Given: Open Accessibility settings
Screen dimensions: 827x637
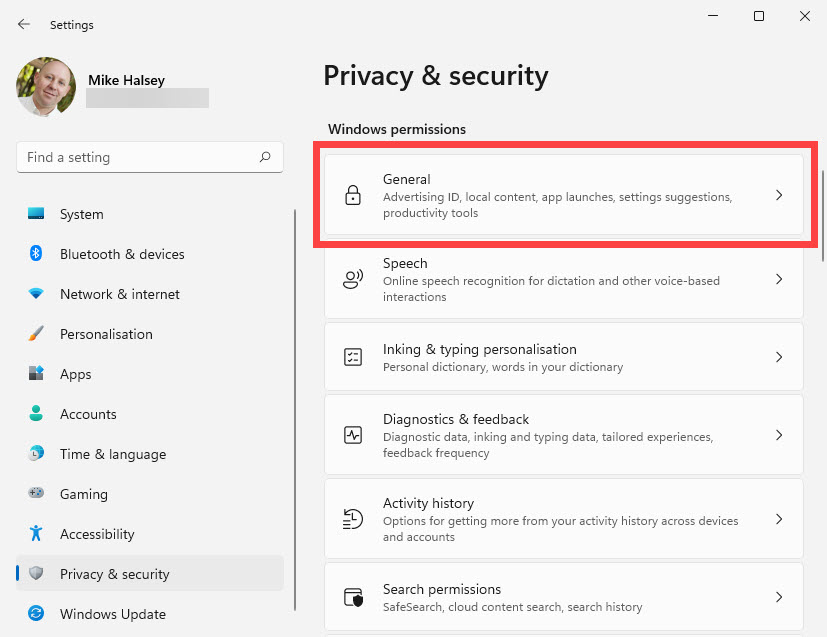Looking at the screenshot, I should 150,534.
